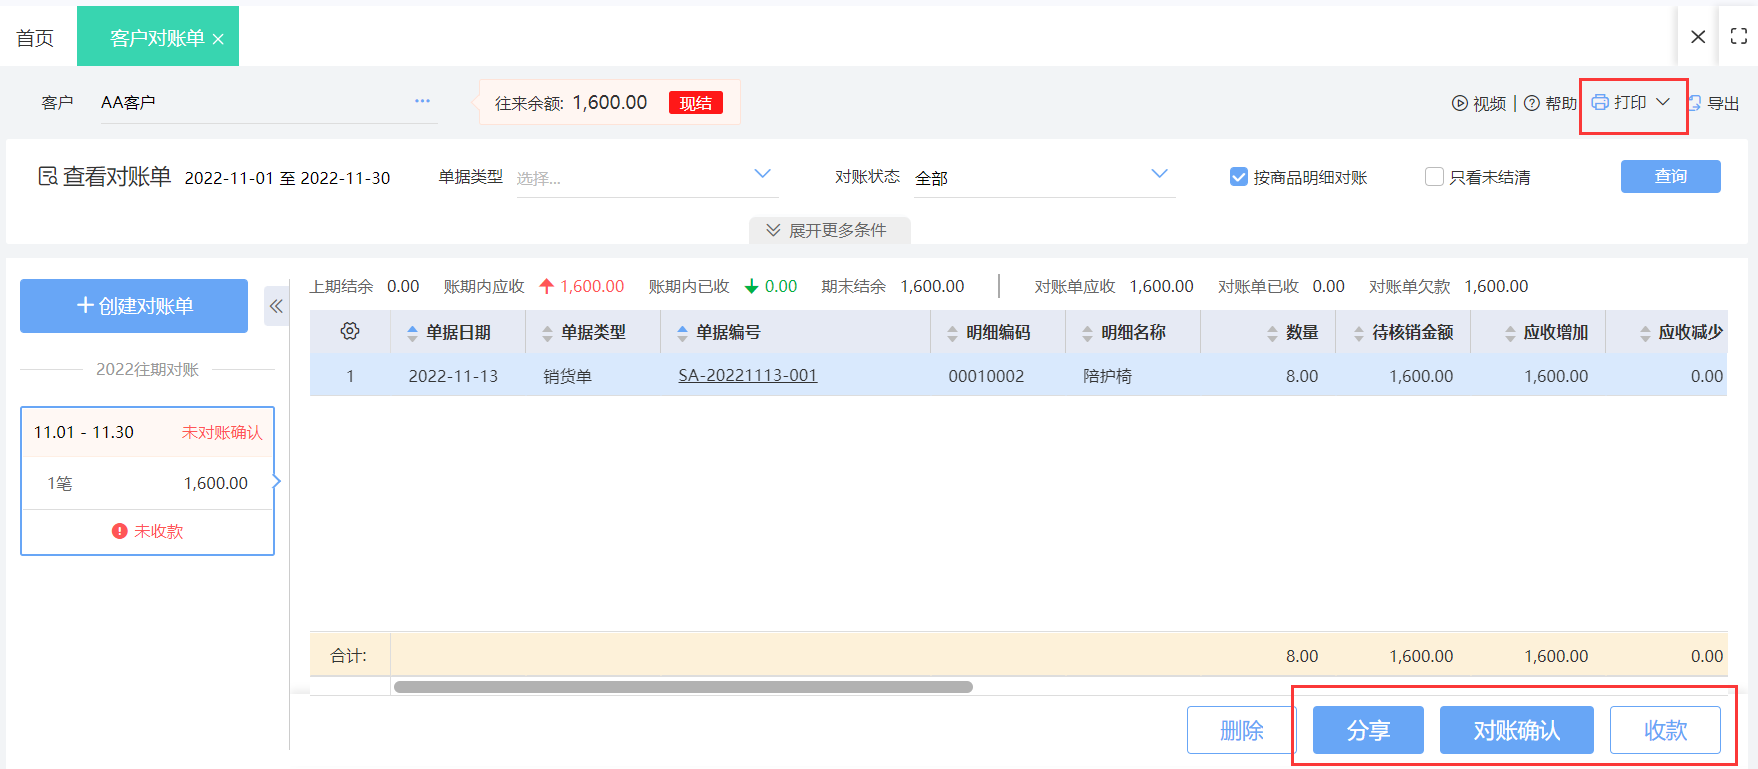The height and width of the screenshot is (769, 1758).
Task: Click the horizontal table scrollbar
Action: click(x=682, y=687)
